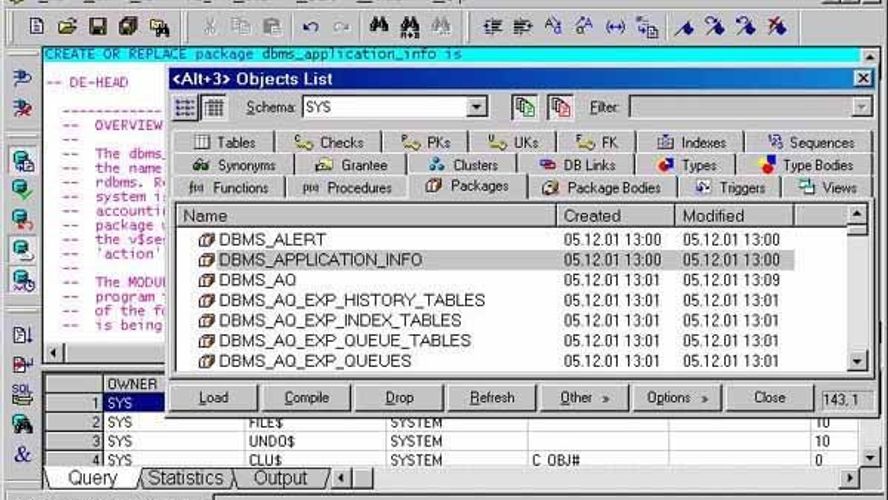Click the Indent lines toolbar icon
Viewport: 888px width, 500px height.
click(493, 26)
